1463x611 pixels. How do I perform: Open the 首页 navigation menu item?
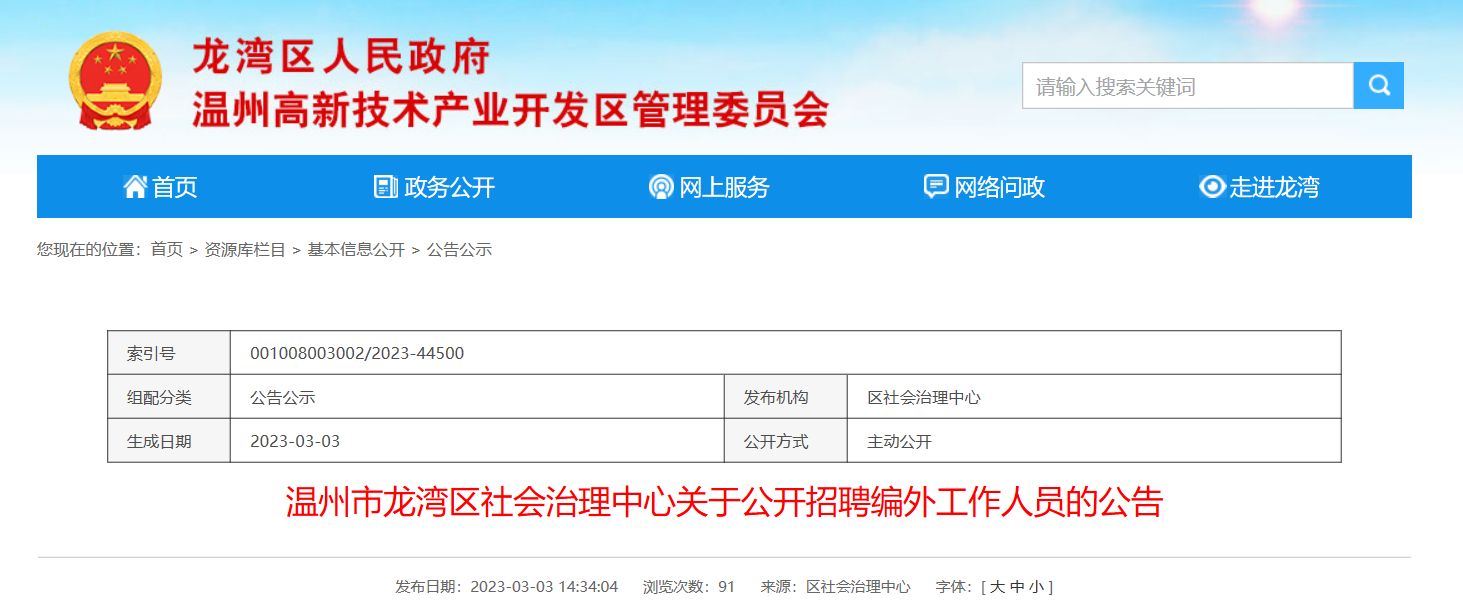tap(175, 187)
